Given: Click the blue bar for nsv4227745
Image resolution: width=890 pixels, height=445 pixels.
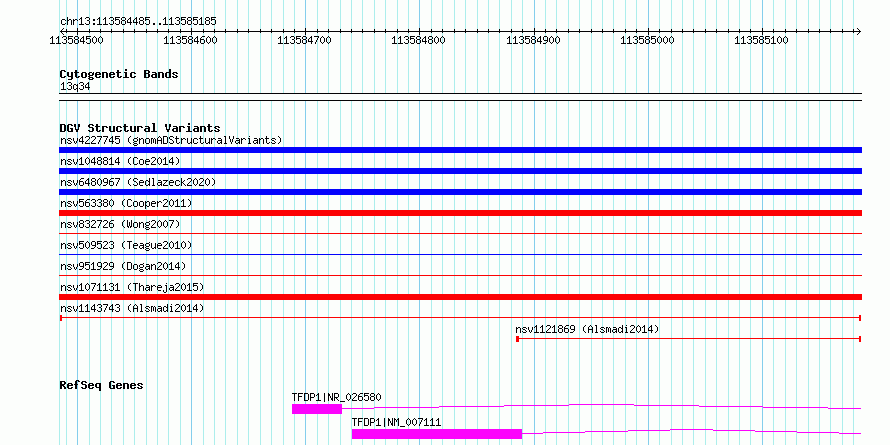Looking at the screenshot, I should (x=460, y=150).
